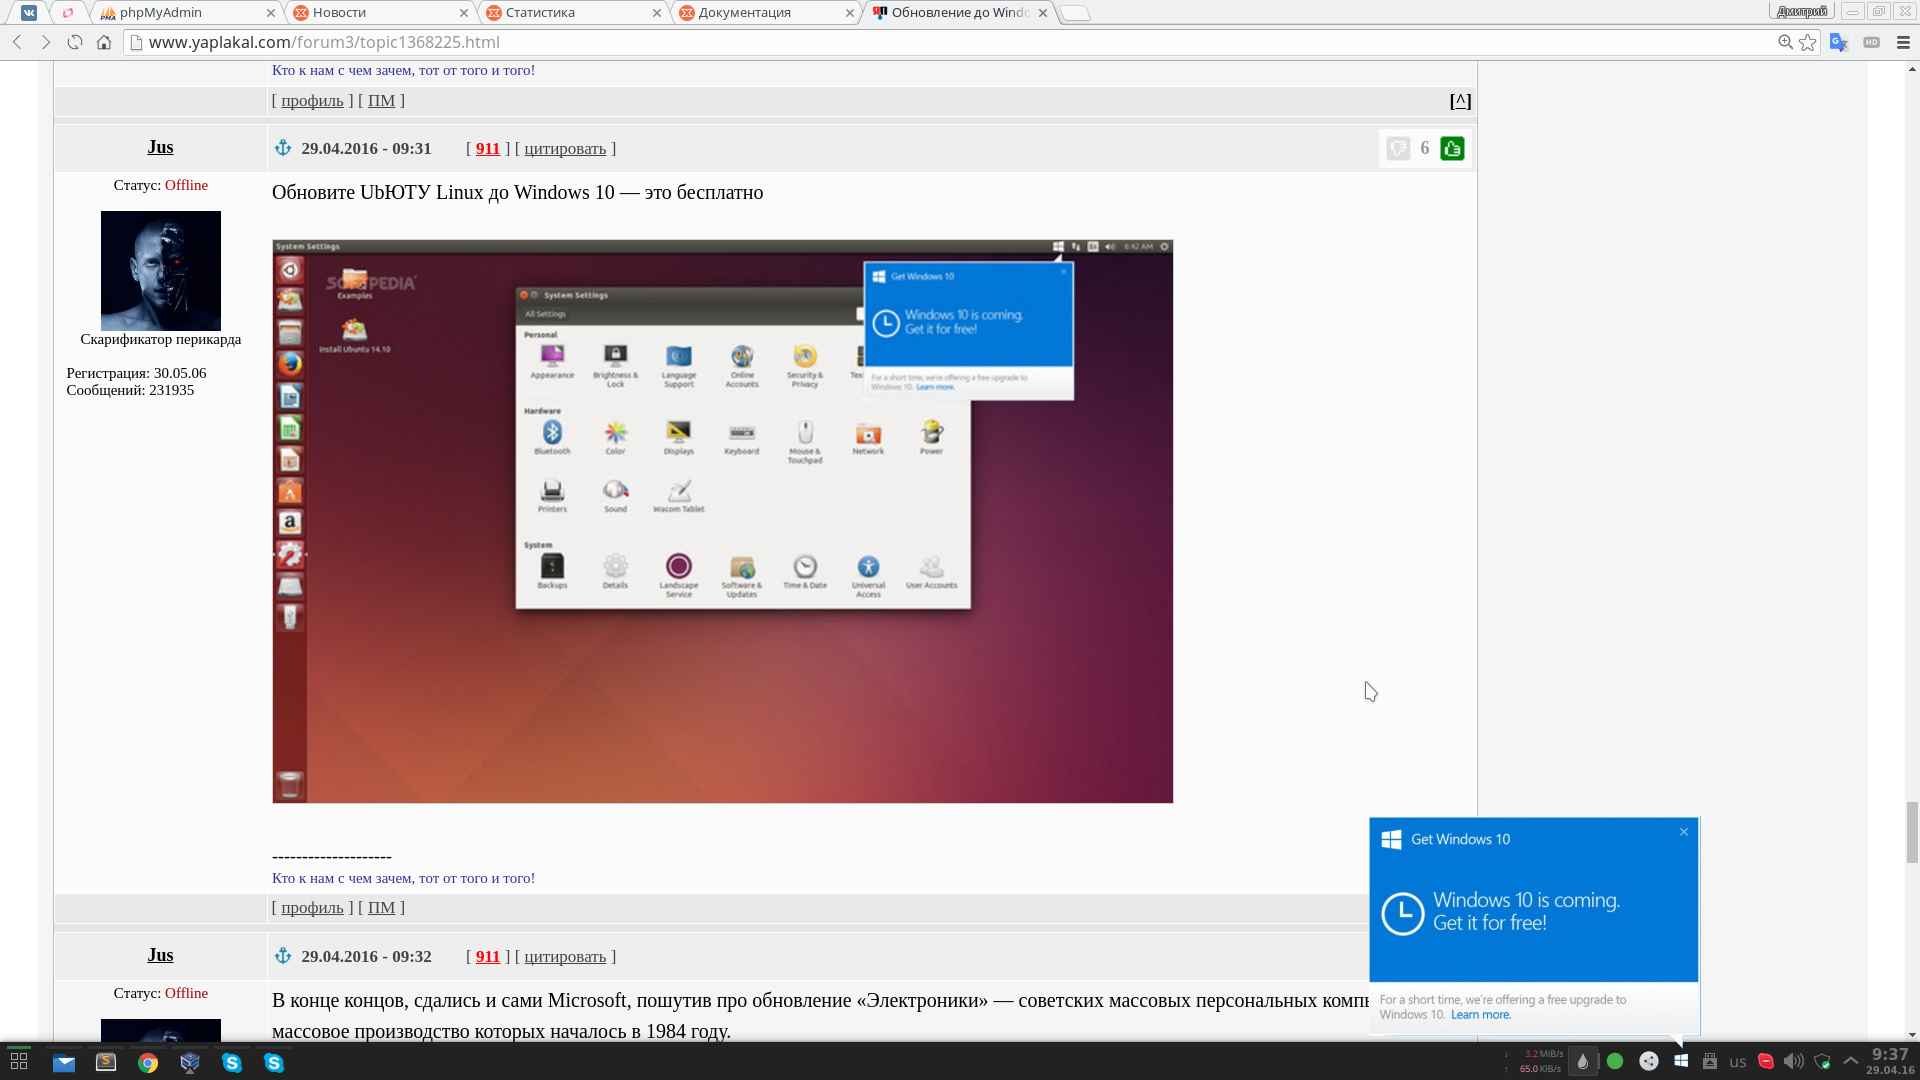
Task: Click the цитировать link on 09:31 post
Action: 565,149
